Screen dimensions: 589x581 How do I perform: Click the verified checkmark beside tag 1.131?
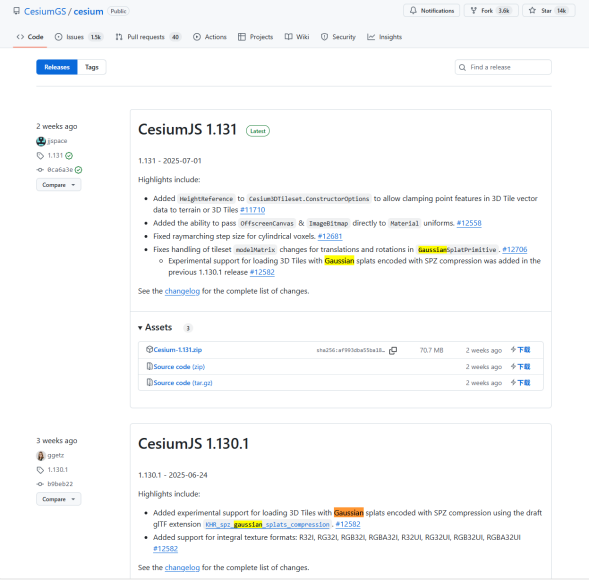point(69,155)
